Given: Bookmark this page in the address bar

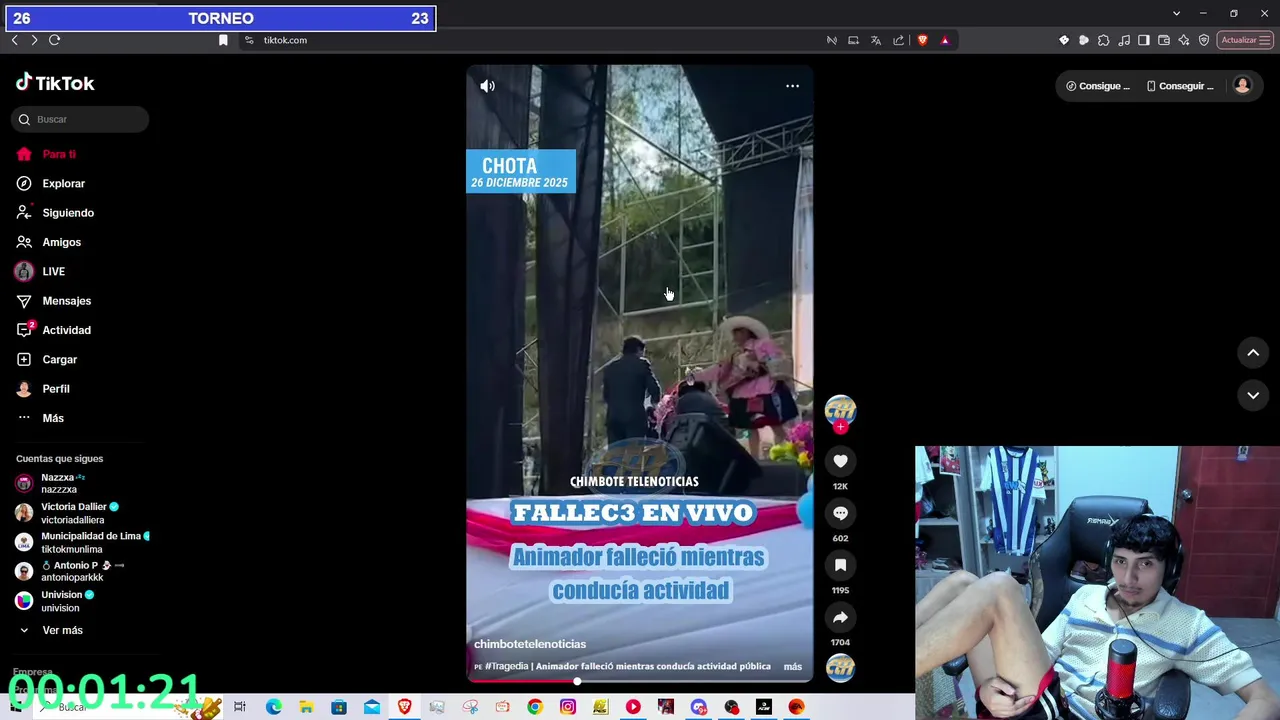Looking at the screenshot, I should pos(223,40).
